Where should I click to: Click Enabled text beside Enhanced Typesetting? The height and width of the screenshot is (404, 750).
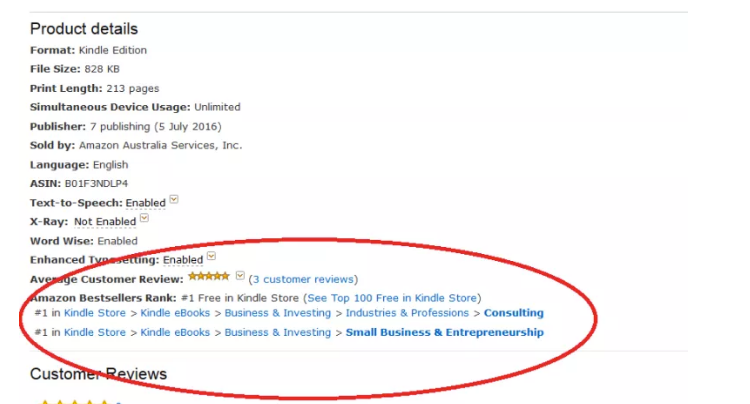(183, 260)
